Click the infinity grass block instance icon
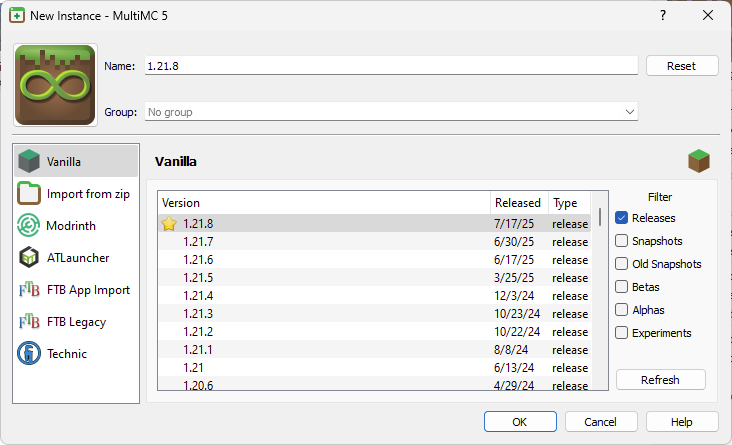Viewport: 732px width, 445px height. click(x=55, y=85)
